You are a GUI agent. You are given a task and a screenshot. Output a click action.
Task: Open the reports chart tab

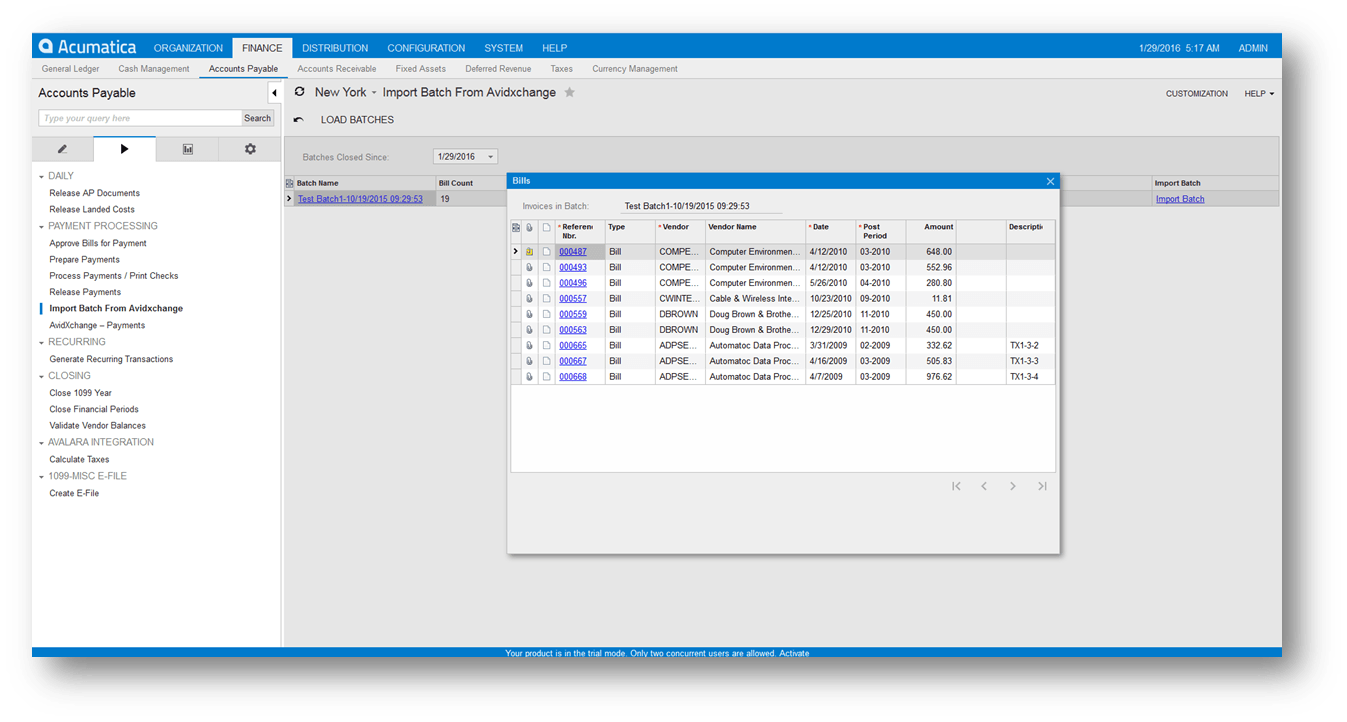click(187, 149)
